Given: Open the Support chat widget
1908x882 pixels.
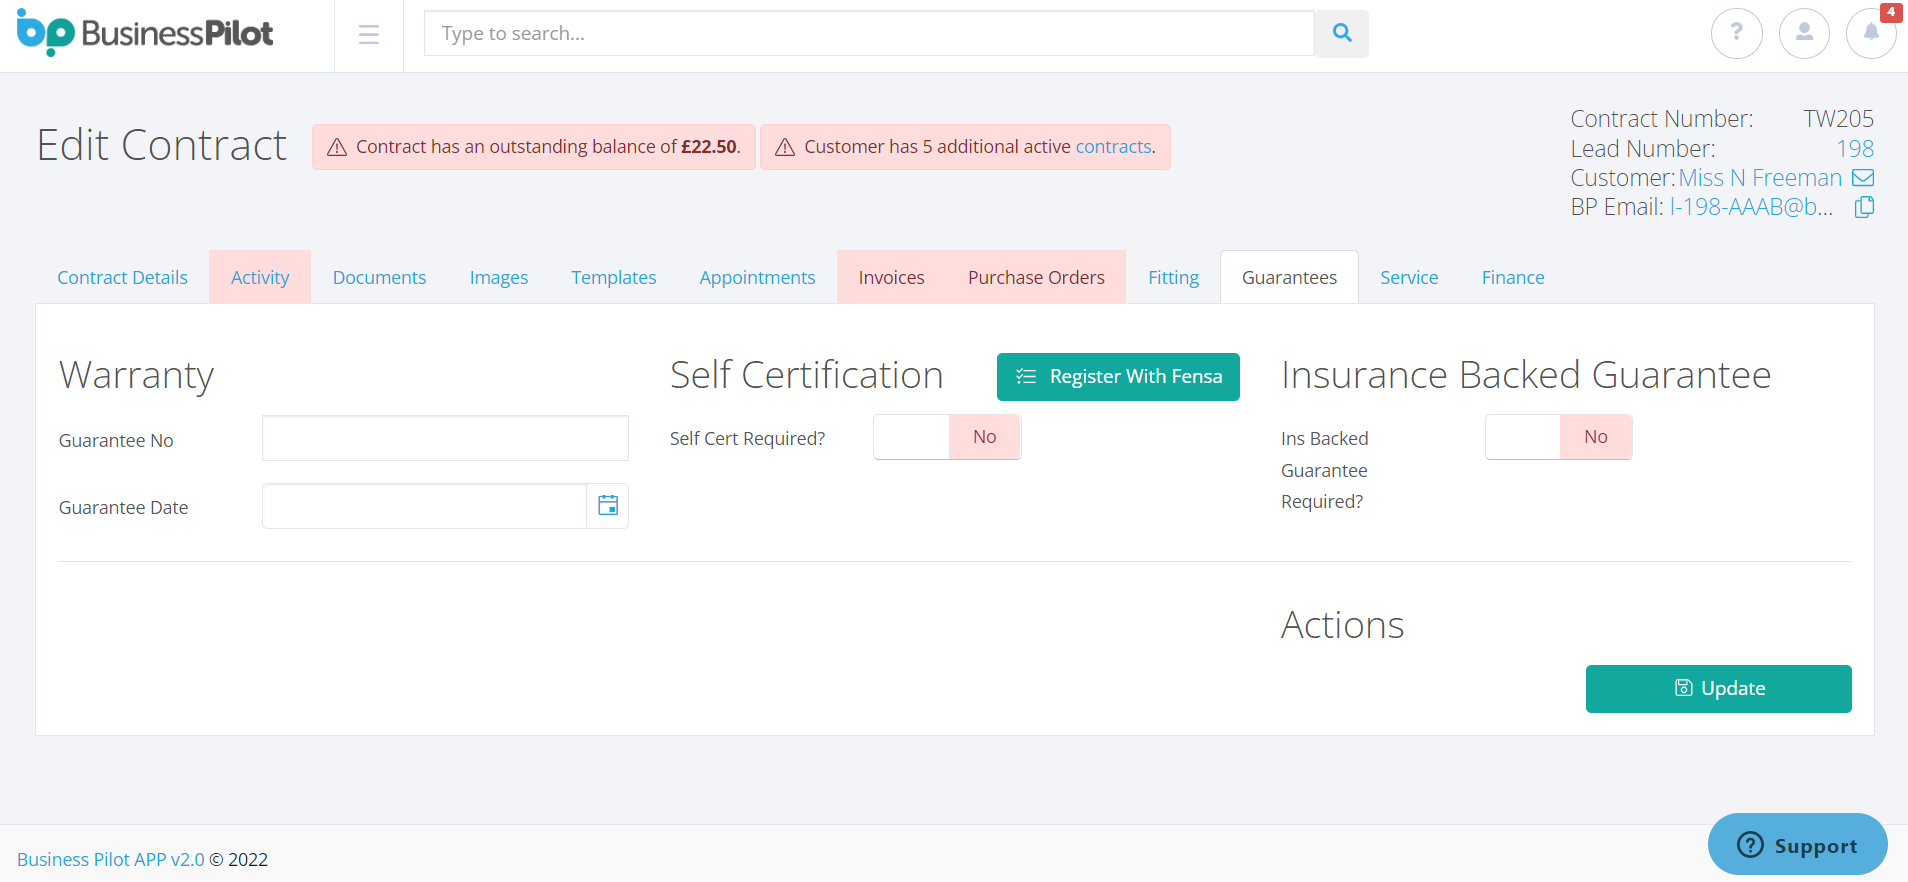Looking at the screenshot, I should 1797,845.
